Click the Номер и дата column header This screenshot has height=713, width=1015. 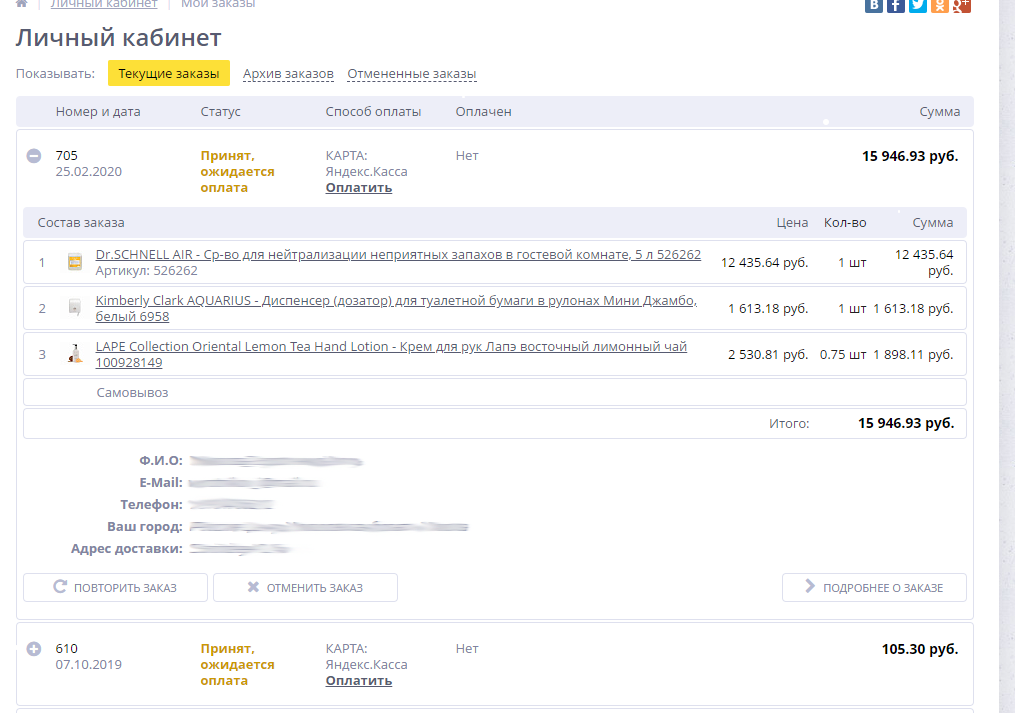(x=98, y=111)
